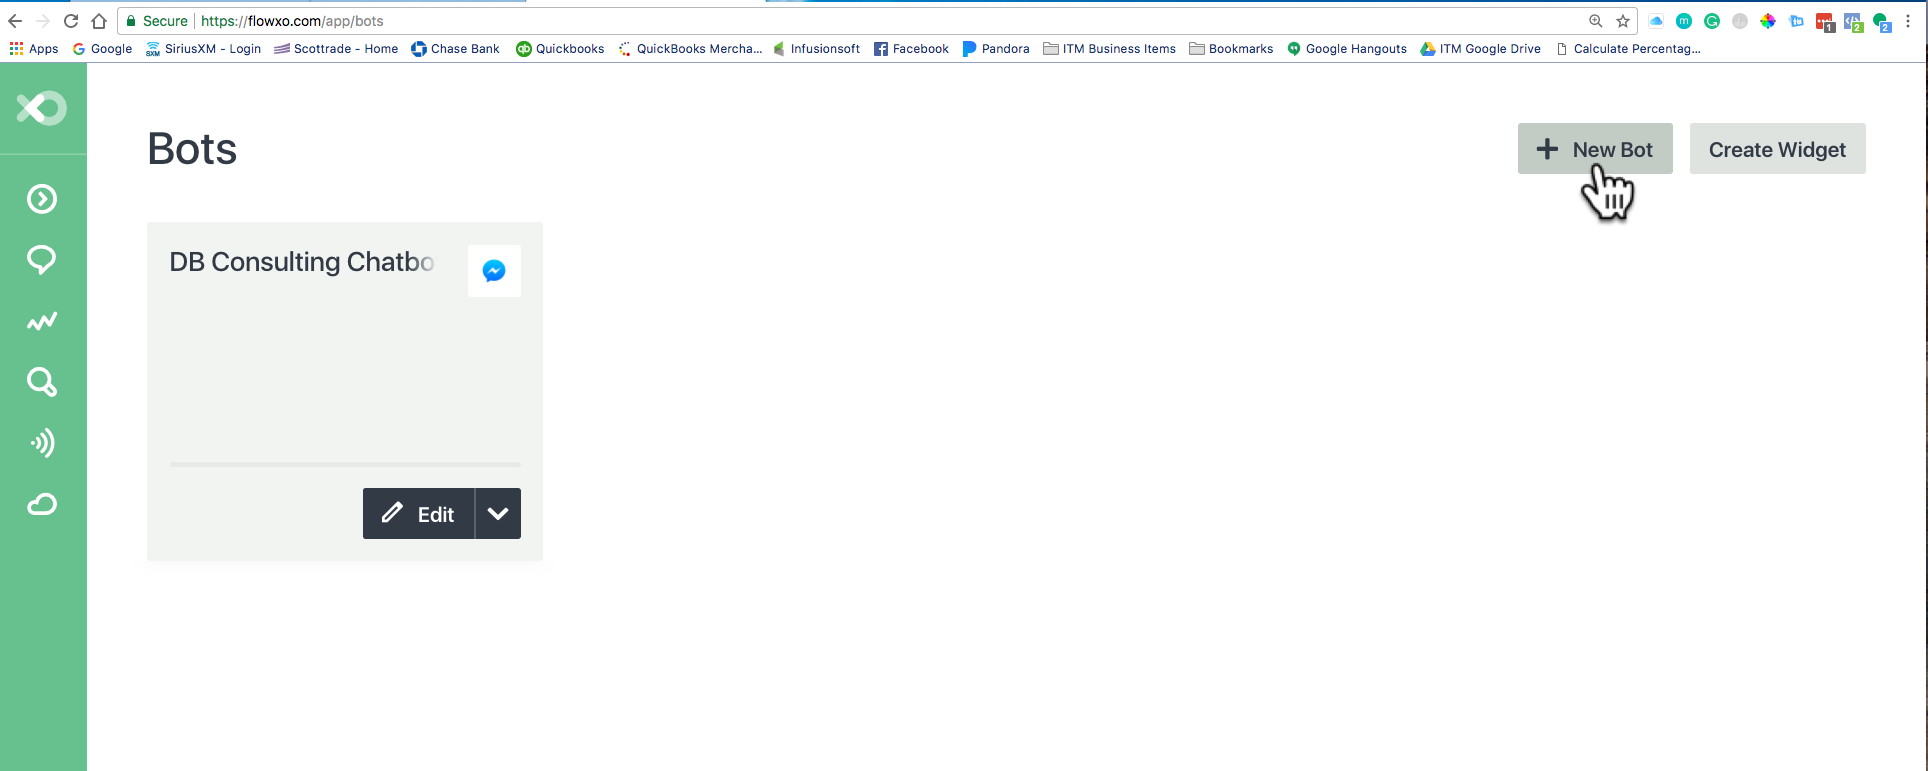Click the red extension icon with badge 1
This screenshot has height=771, width=1928.
pyautogui.click(x=1825, y=22)
